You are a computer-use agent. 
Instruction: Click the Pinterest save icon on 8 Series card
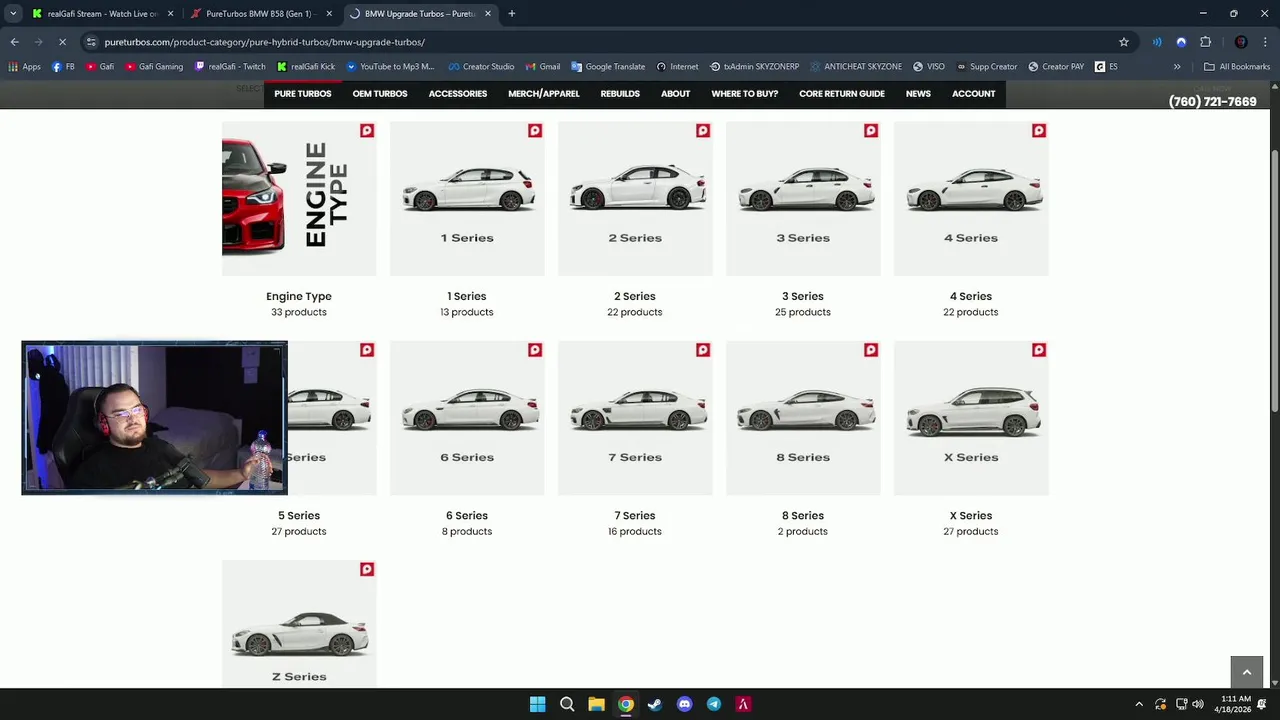(871, 350)
